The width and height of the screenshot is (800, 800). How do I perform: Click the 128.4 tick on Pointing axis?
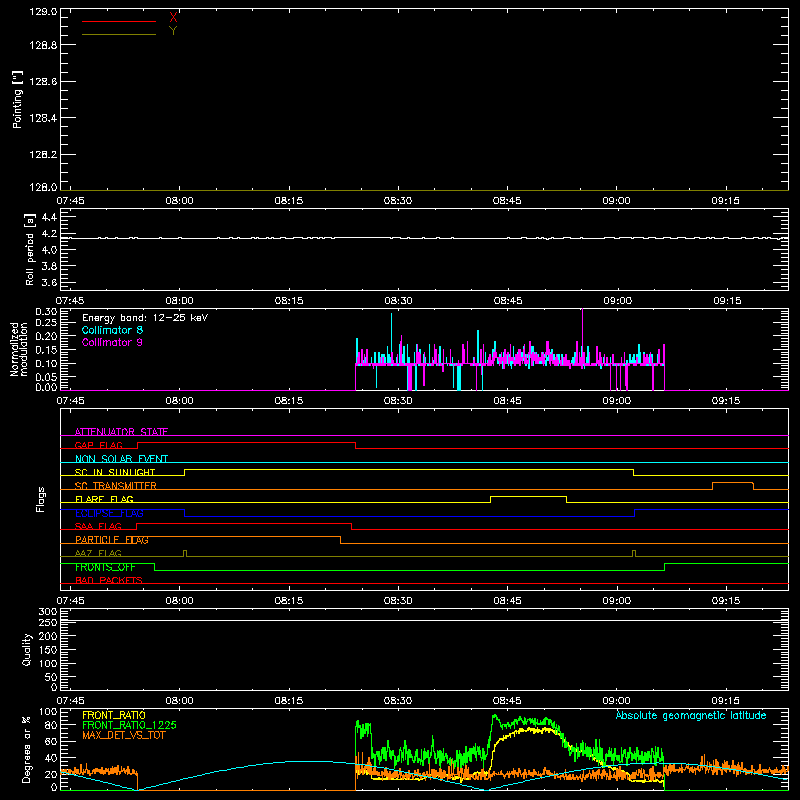(43, 118)
